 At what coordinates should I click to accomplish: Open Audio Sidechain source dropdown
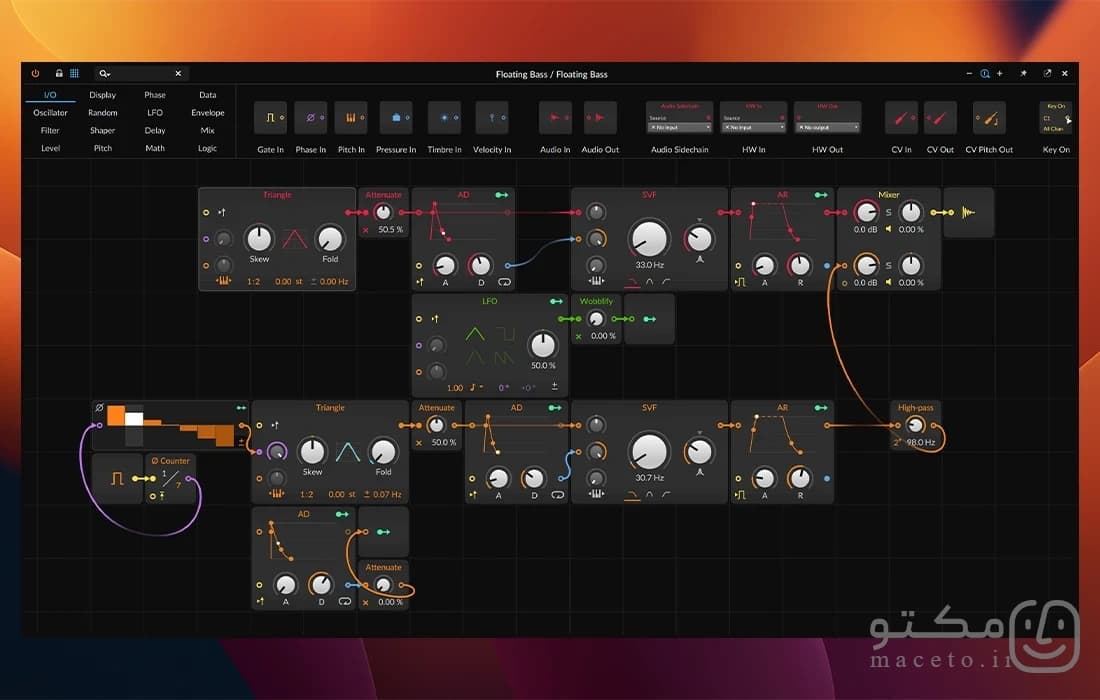(680, 128)
